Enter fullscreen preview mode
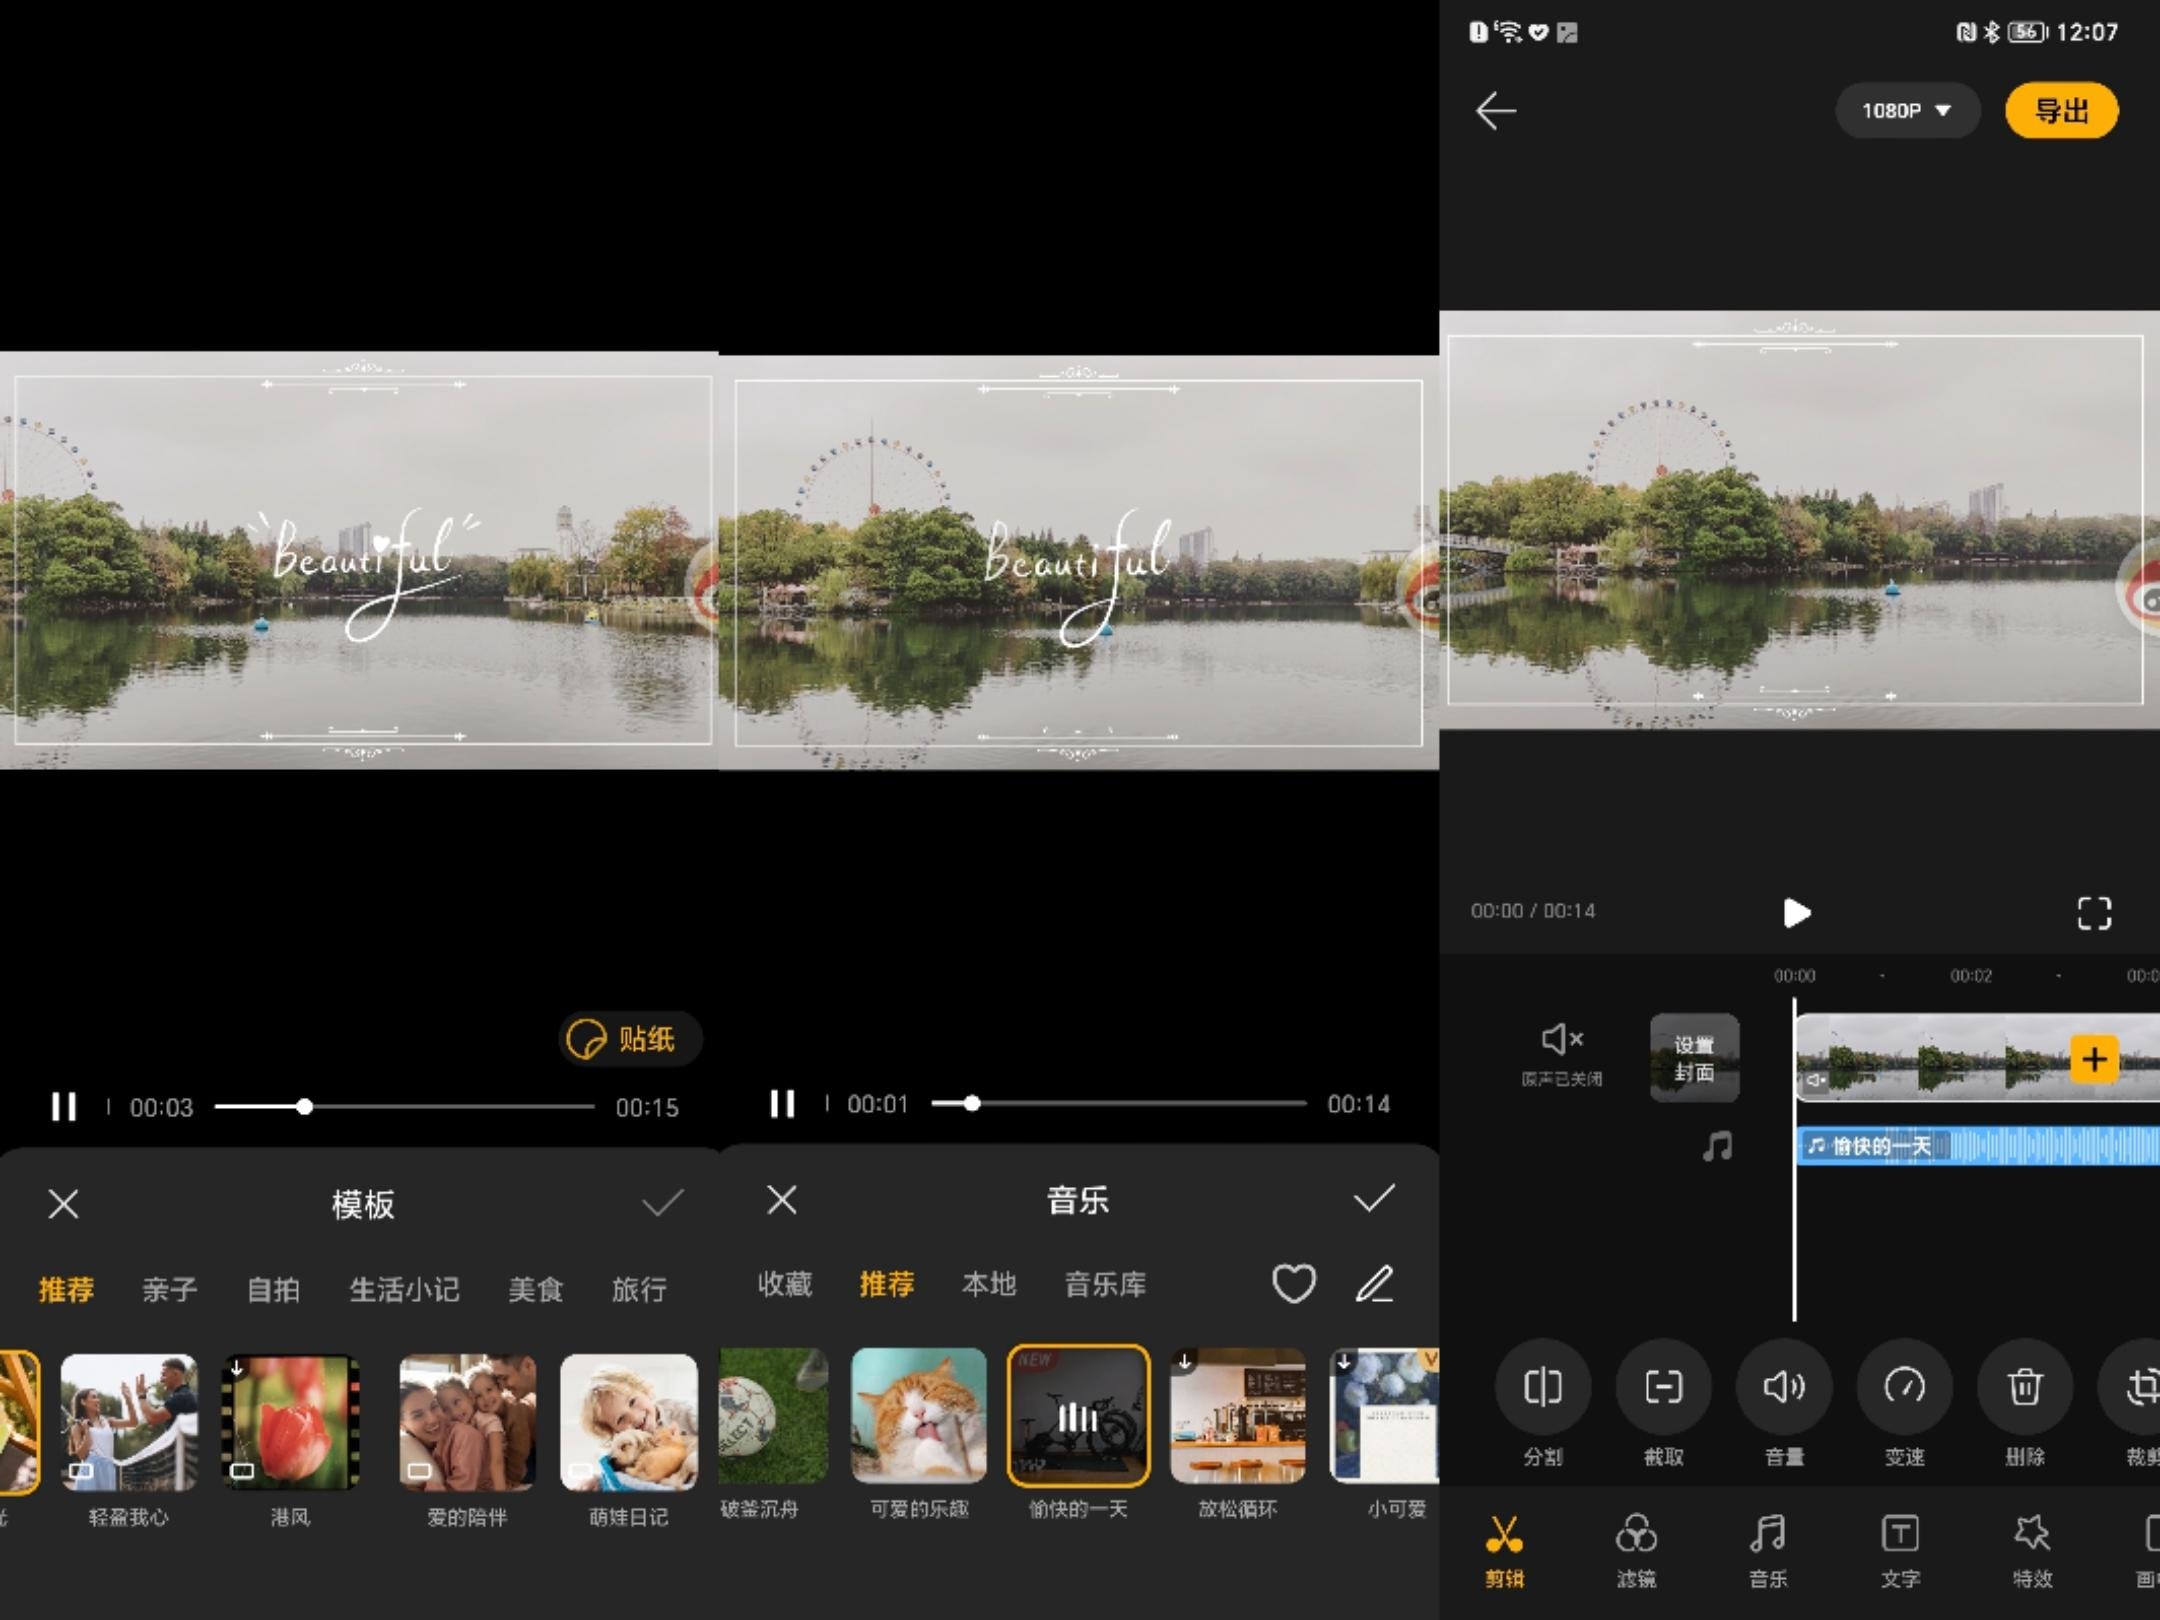The image size is (2160, 1620). click(x=2094, y=913)
